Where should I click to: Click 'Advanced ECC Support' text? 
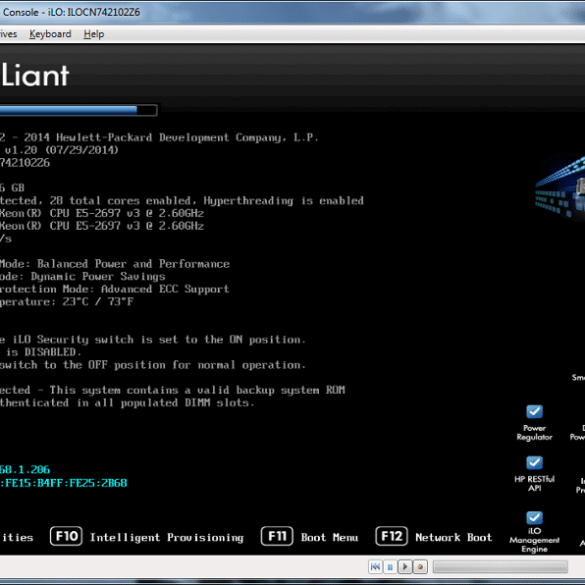pyautogui.click(x=165, y=289)
